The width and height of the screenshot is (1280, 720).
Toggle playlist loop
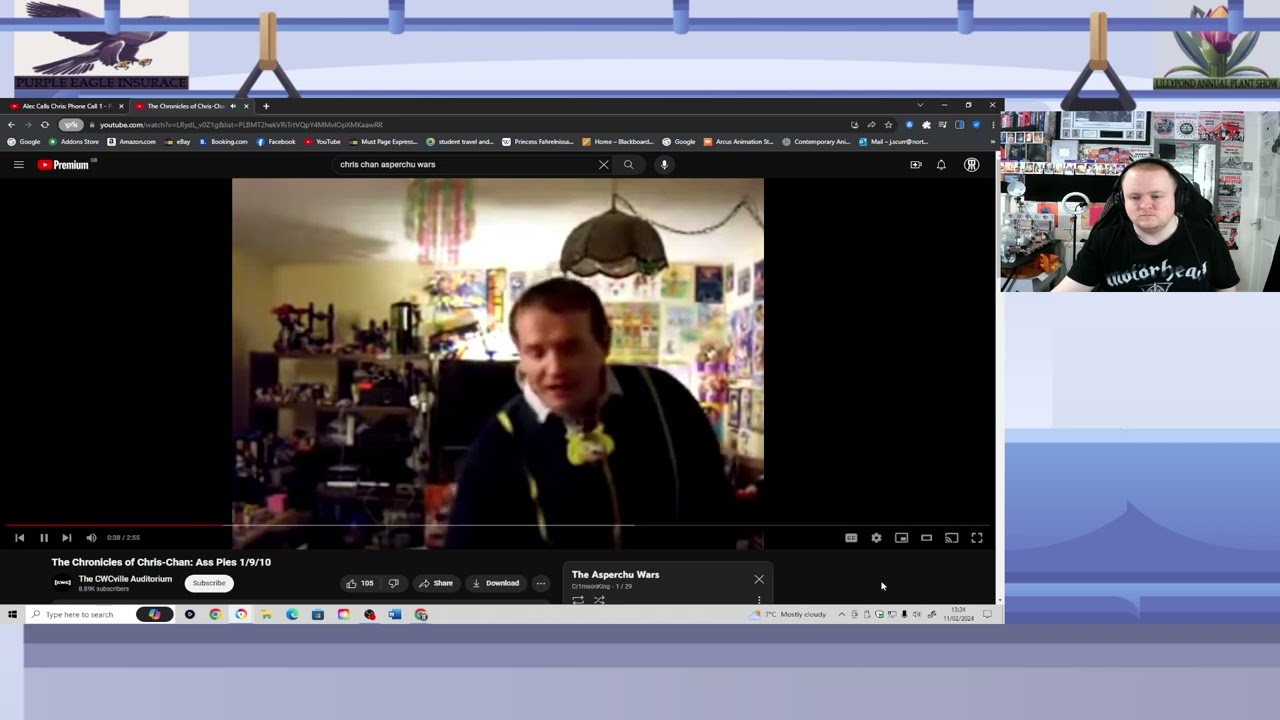(x=578, y=600)
